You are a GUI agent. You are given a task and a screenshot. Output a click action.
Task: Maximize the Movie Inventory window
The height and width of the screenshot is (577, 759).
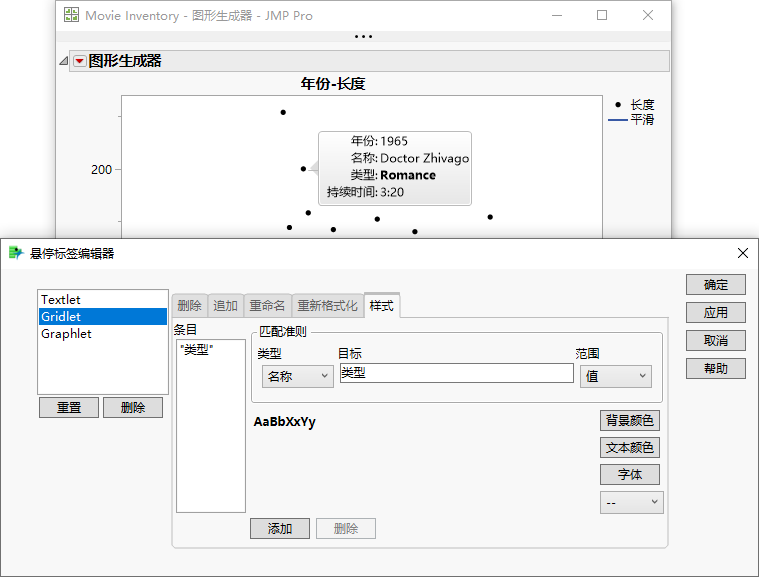(602, 15)
